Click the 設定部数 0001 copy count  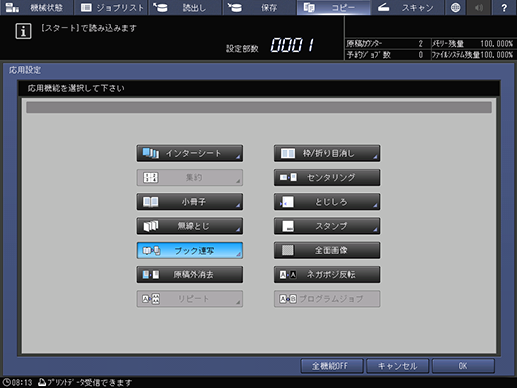click(x=292, y=45)
